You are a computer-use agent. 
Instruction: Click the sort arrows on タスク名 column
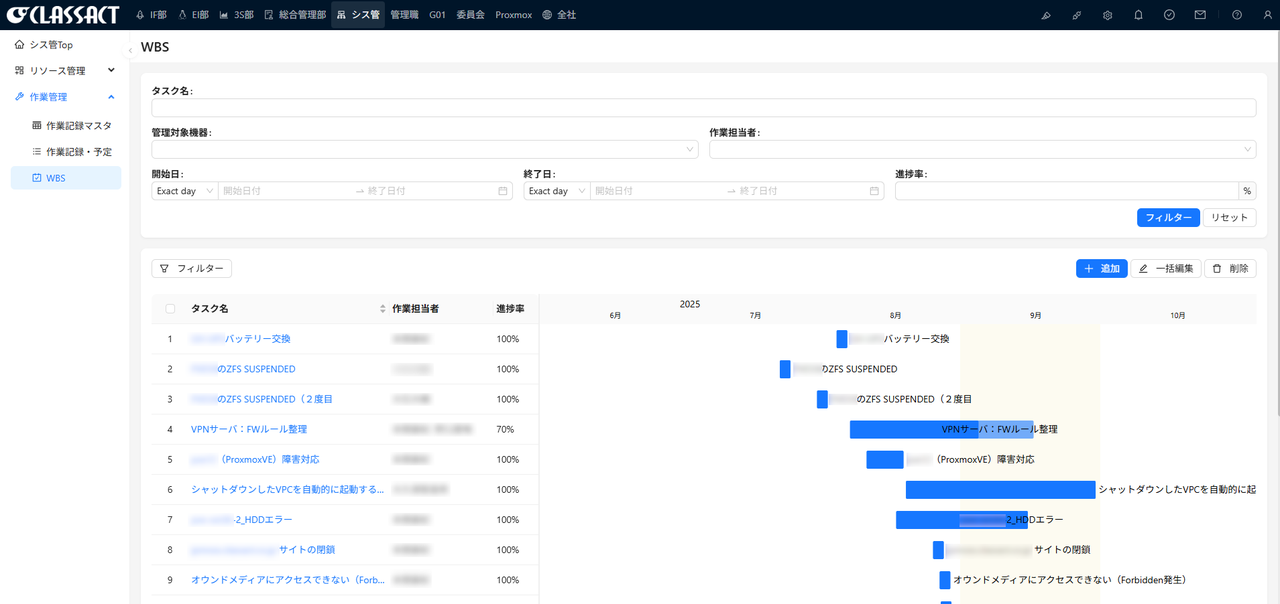[382, 309]
